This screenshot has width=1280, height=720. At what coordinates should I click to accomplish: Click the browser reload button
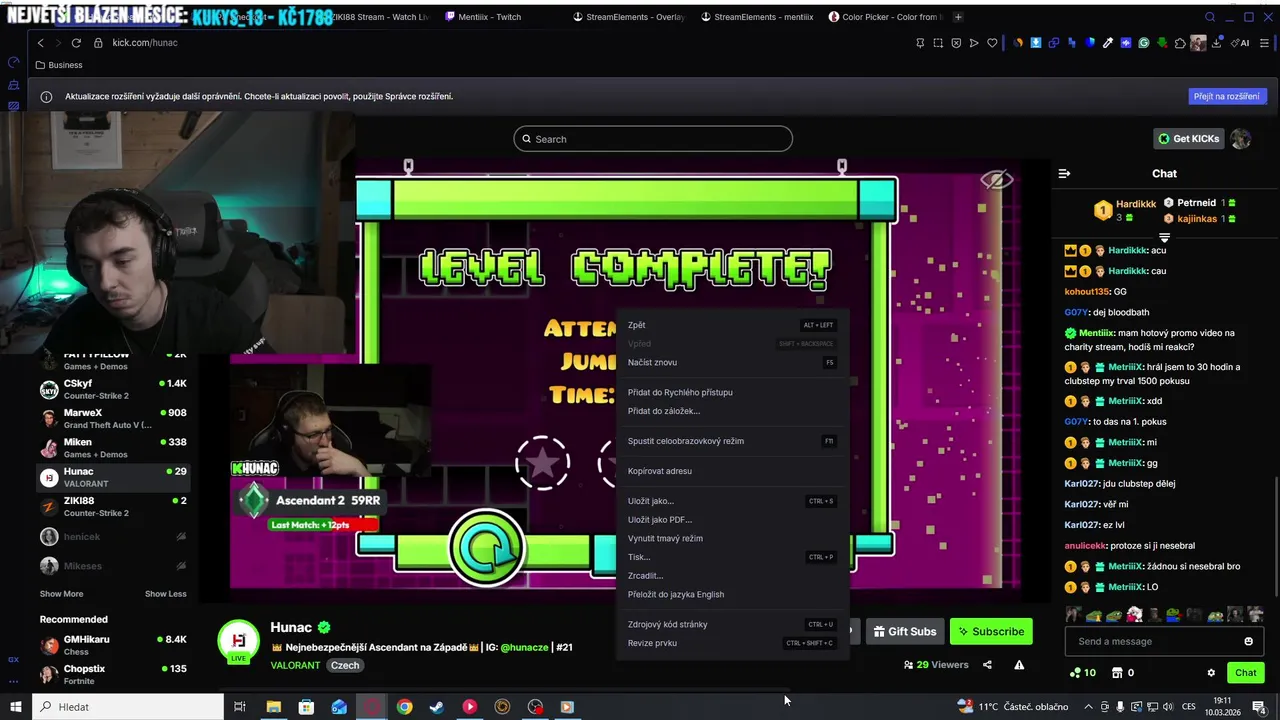[77, 43]
